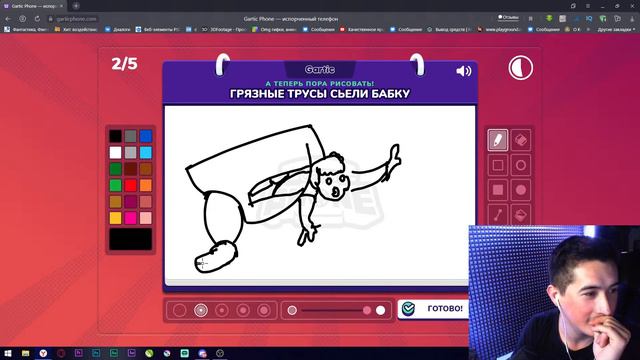Image resolution: width=640 pixels, height=360 pixels.
Task: Choose the filled ellipse shape tool
Action: coord(520,190)
